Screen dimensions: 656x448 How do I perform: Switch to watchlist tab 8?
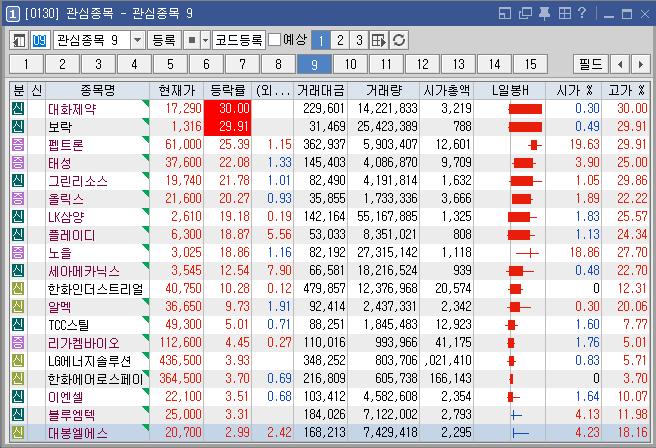click(x=278, y=64)
